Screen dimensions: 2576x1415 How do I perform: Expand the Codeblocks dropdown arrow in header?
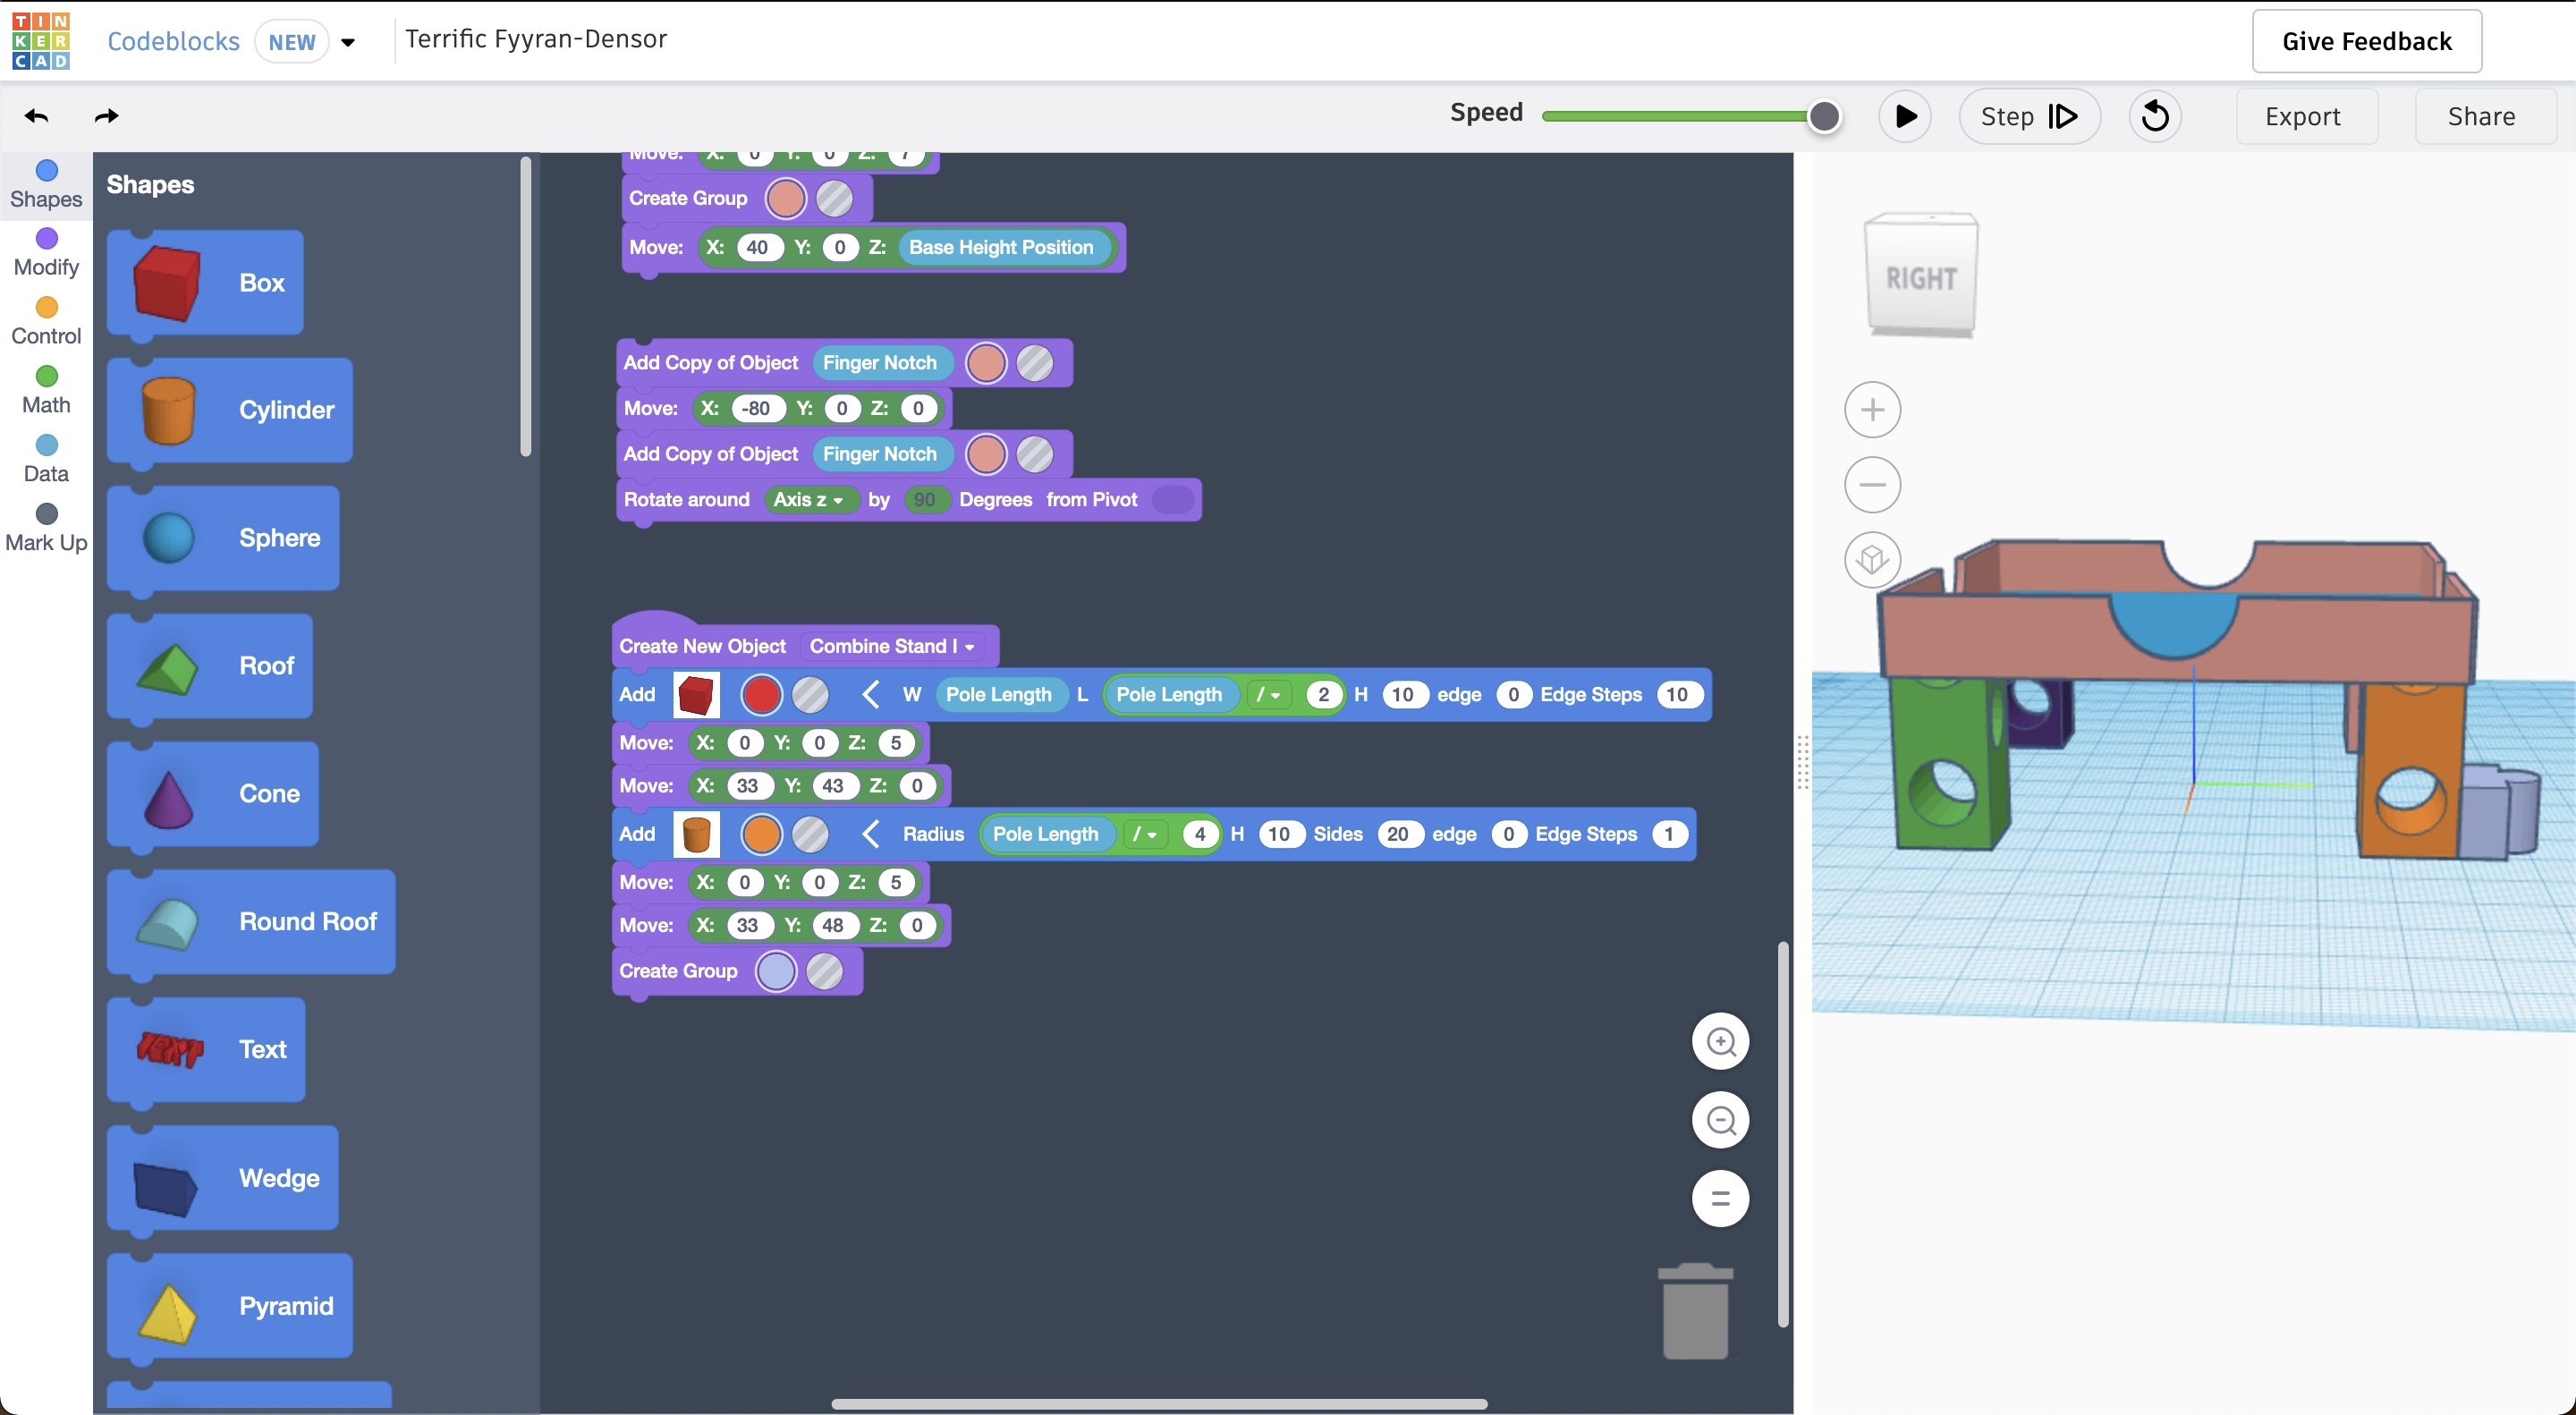(x=348, y=42)
